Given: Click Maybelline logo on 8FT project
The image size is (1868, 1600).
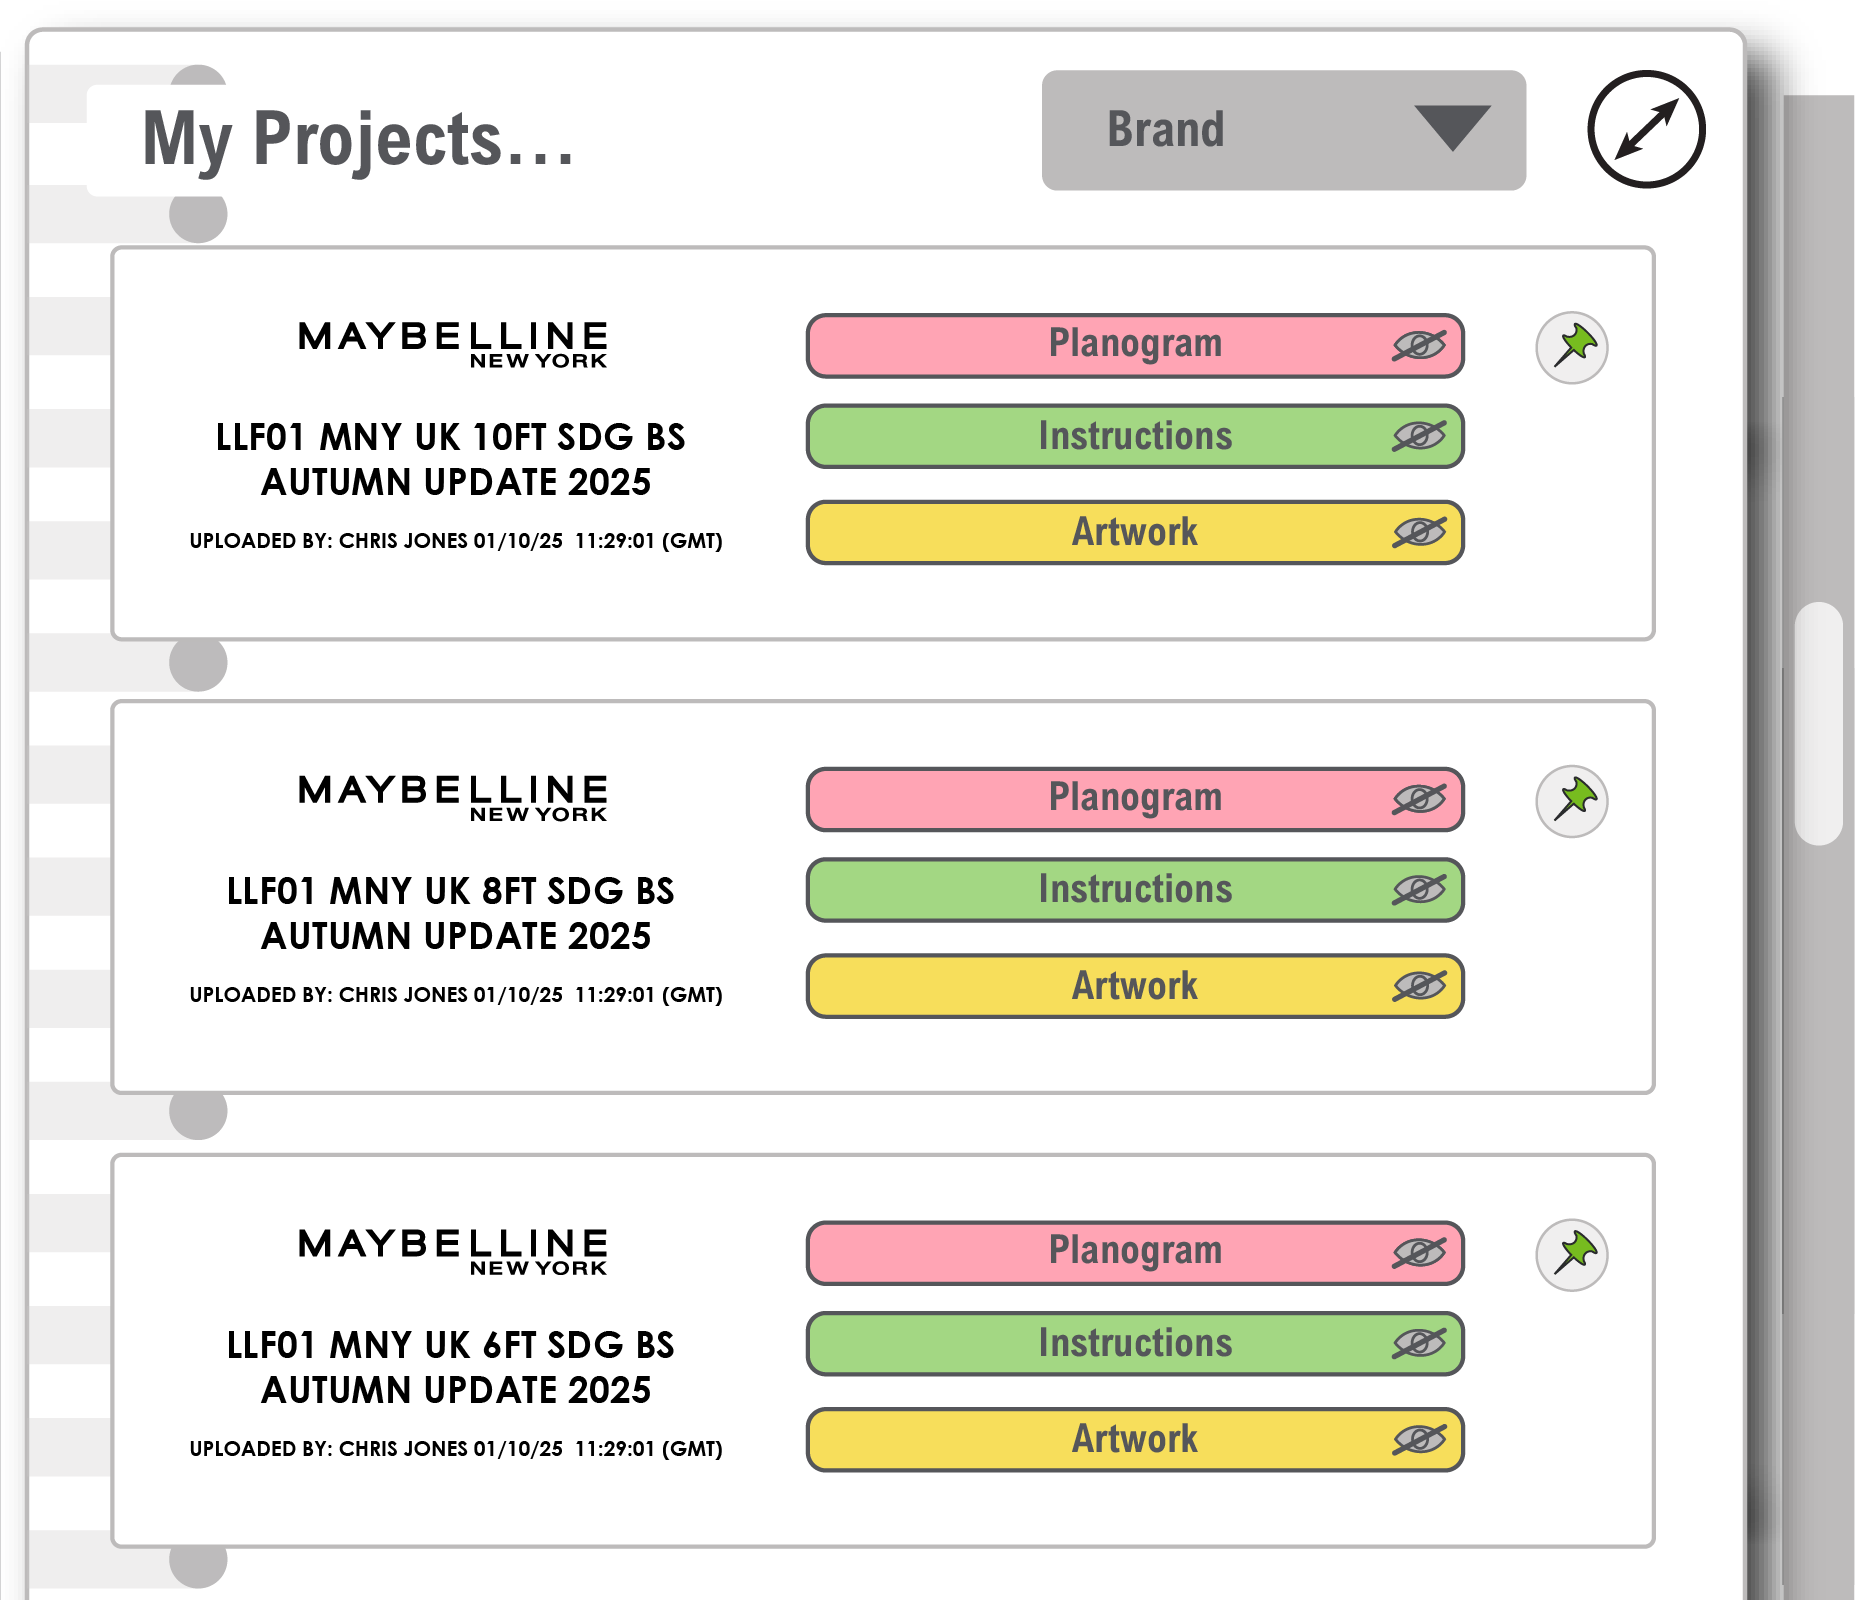Looking at the screenshot, I should pyautogui.click(x=453, y=798).
